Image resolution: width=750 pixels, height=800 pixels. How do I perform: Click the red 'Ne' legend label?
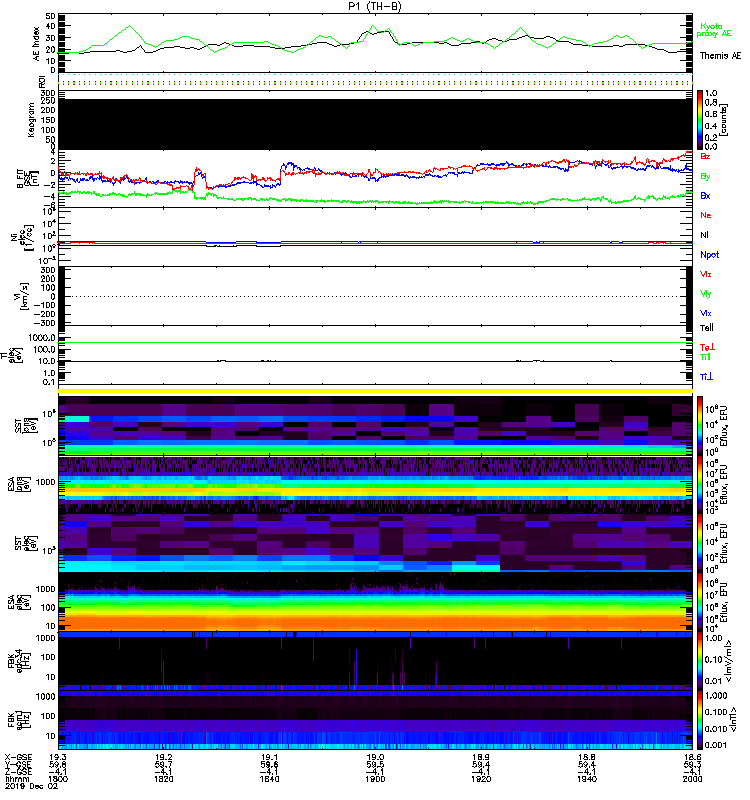point(705,215)
